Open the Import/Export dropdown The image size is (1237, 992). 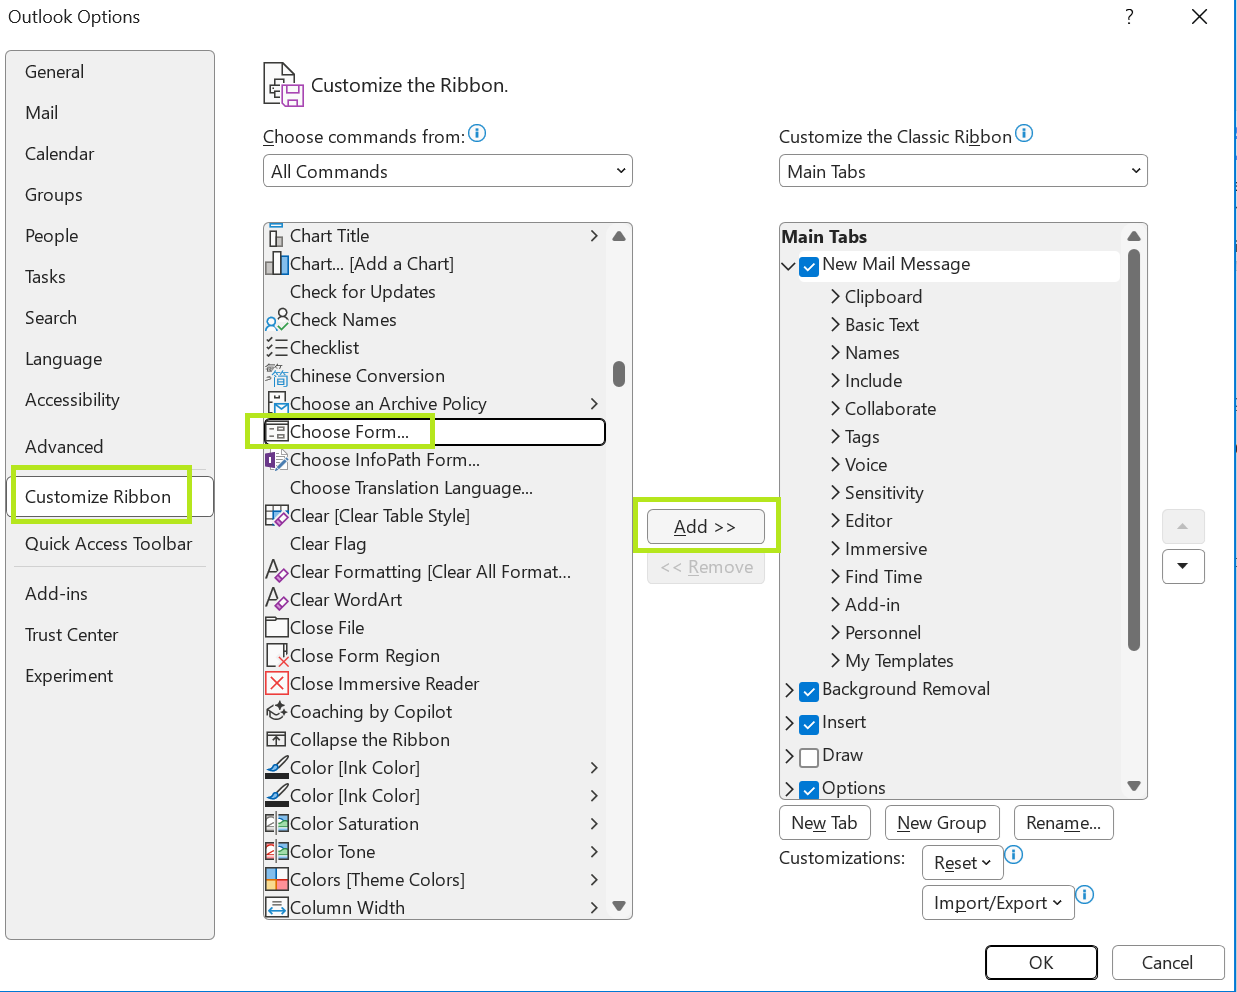tap(998, 903)
